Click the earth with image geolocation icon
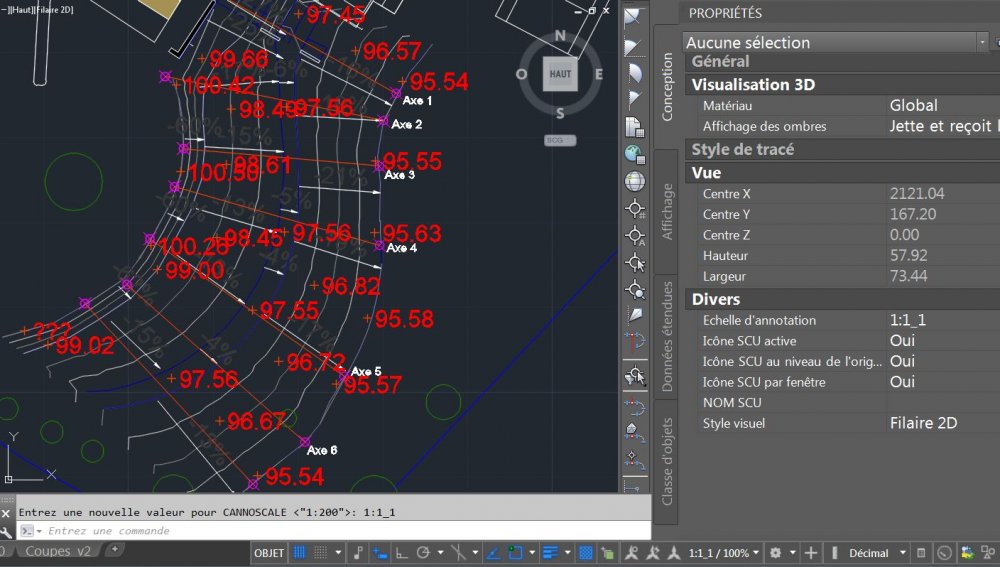Image resolution: width=1000 pixels, height=567 pixels. (x=635, y=154)
